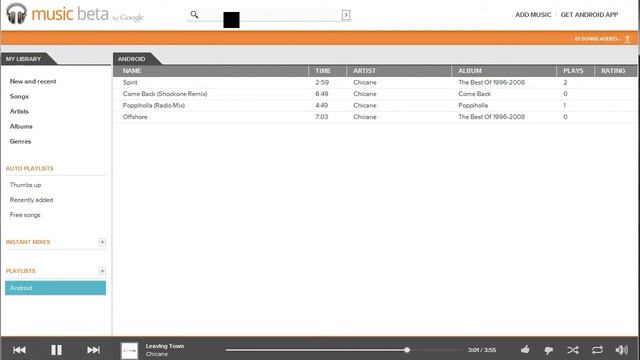Image resolution: width=640 pixels, height=360 pixels.
Task: Select the song Offshore
Action: pyautogui.click(x=135, y=117)
